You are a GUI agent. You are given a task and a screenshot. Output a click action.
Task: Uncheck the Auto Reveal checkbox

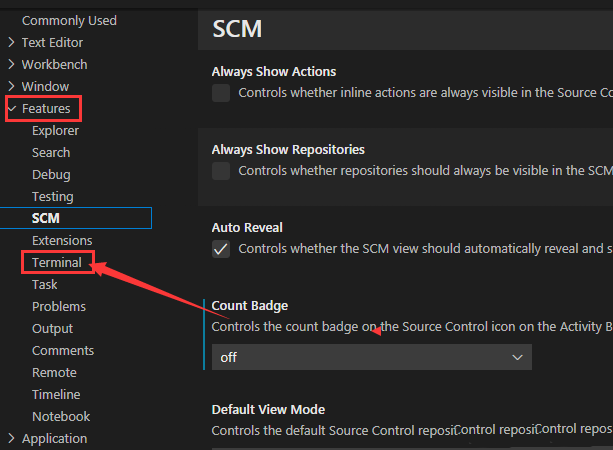click(221, 249)
